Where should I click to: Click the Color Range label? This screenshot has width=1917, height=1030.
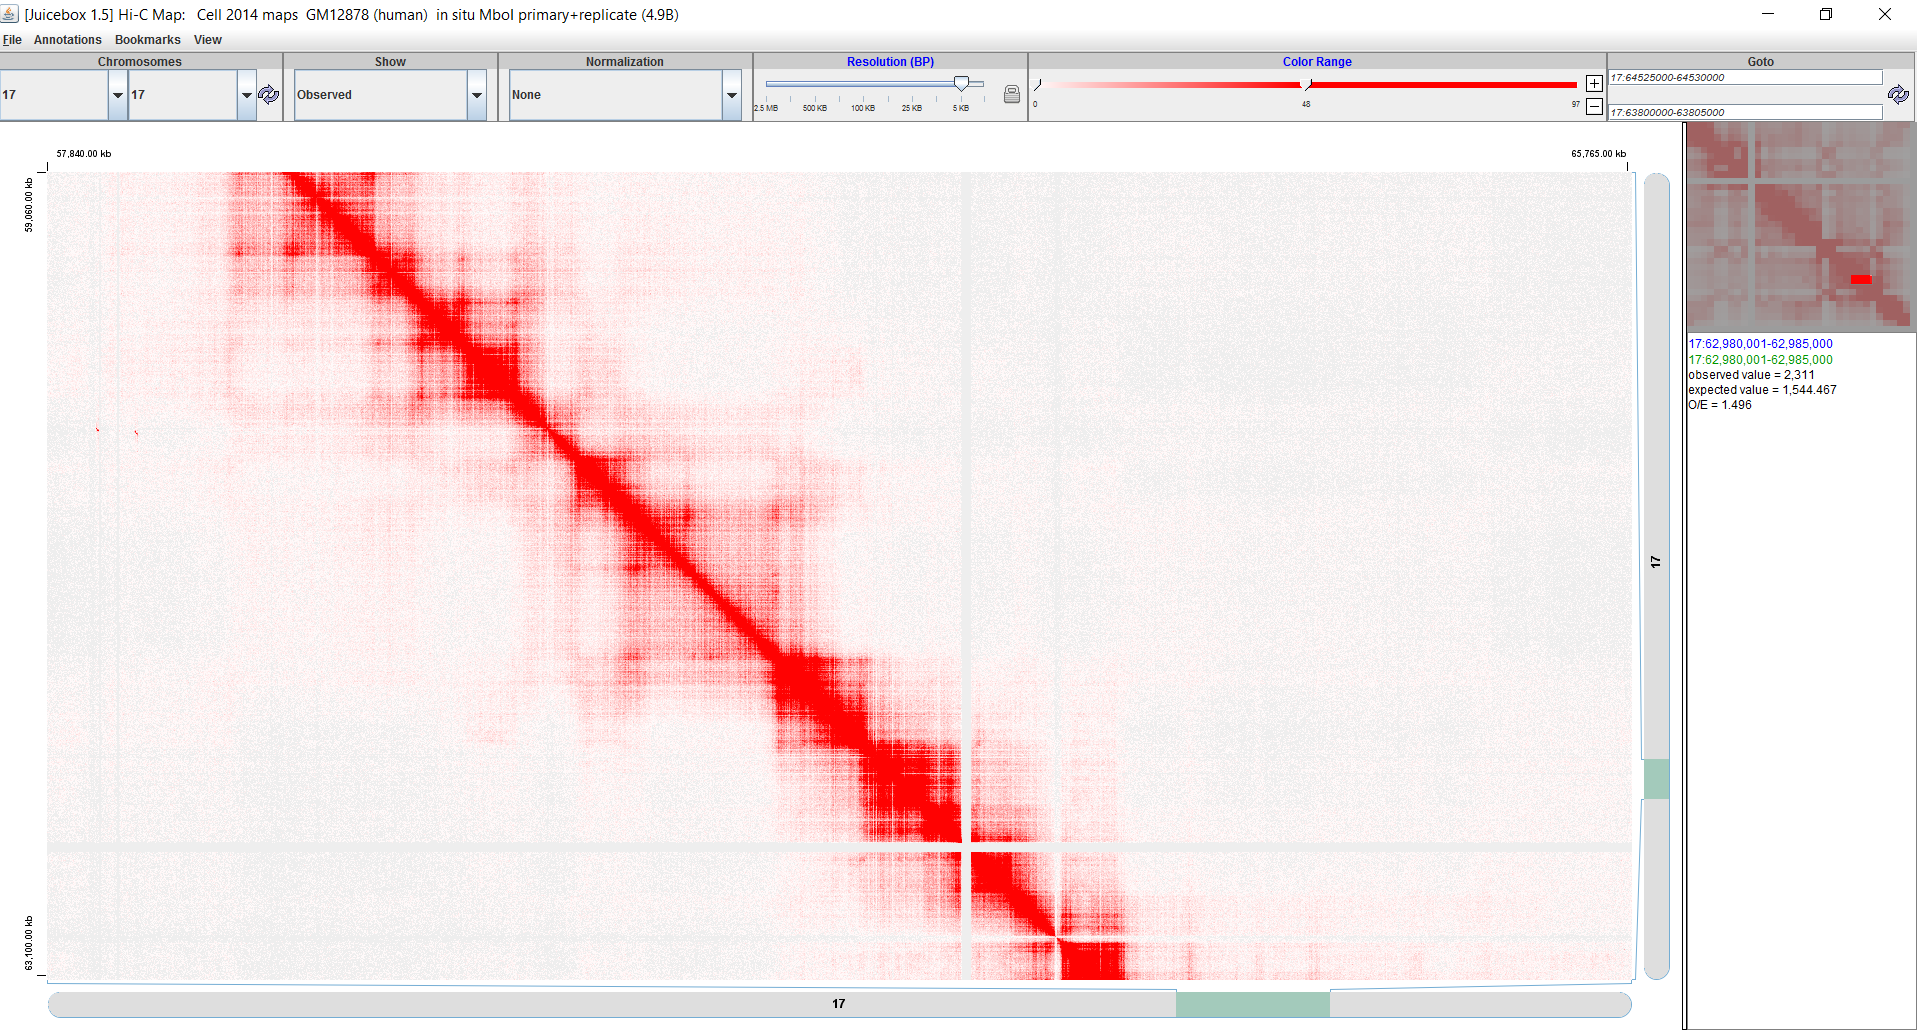pyautogui.click(x=1317, y=62)
